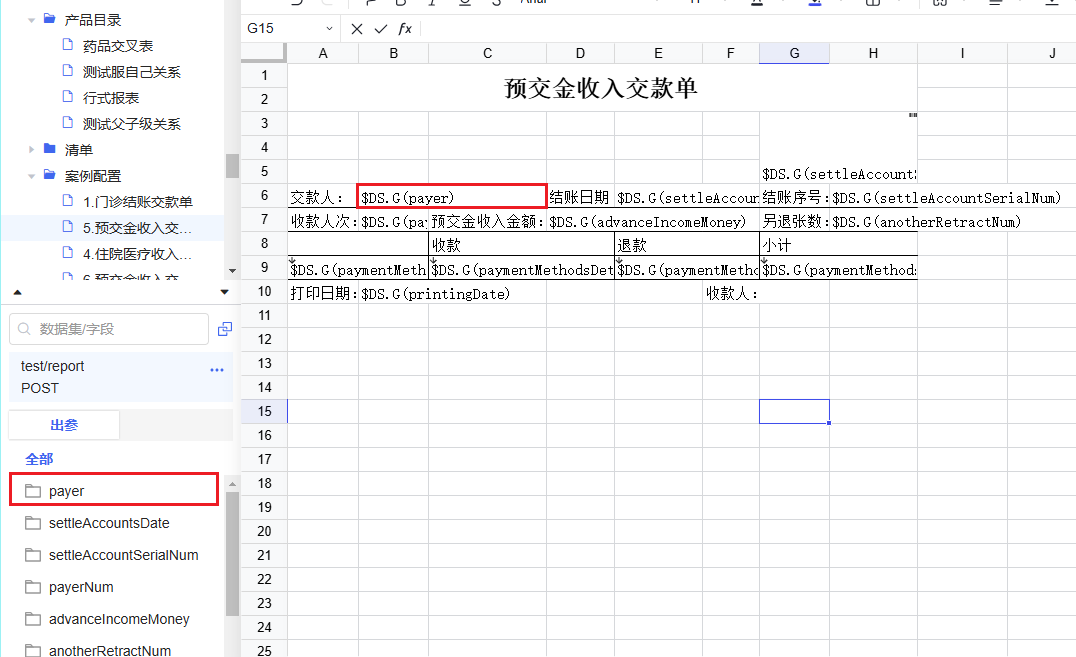Select the 交款人： label cell

point(323,196)
